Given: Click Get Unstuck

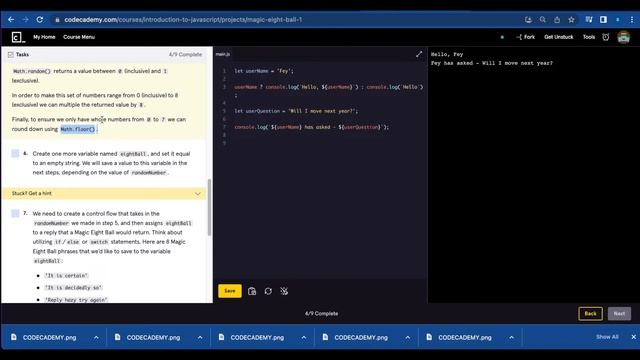Looking at the screenshot, I should (558, 37).
